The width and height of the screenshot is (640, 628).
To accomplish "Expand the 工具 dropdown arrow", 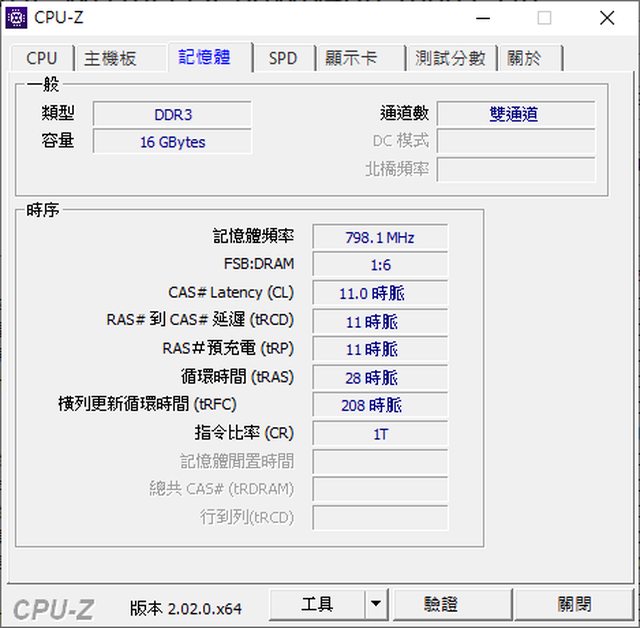I will (x=375, y=604).
